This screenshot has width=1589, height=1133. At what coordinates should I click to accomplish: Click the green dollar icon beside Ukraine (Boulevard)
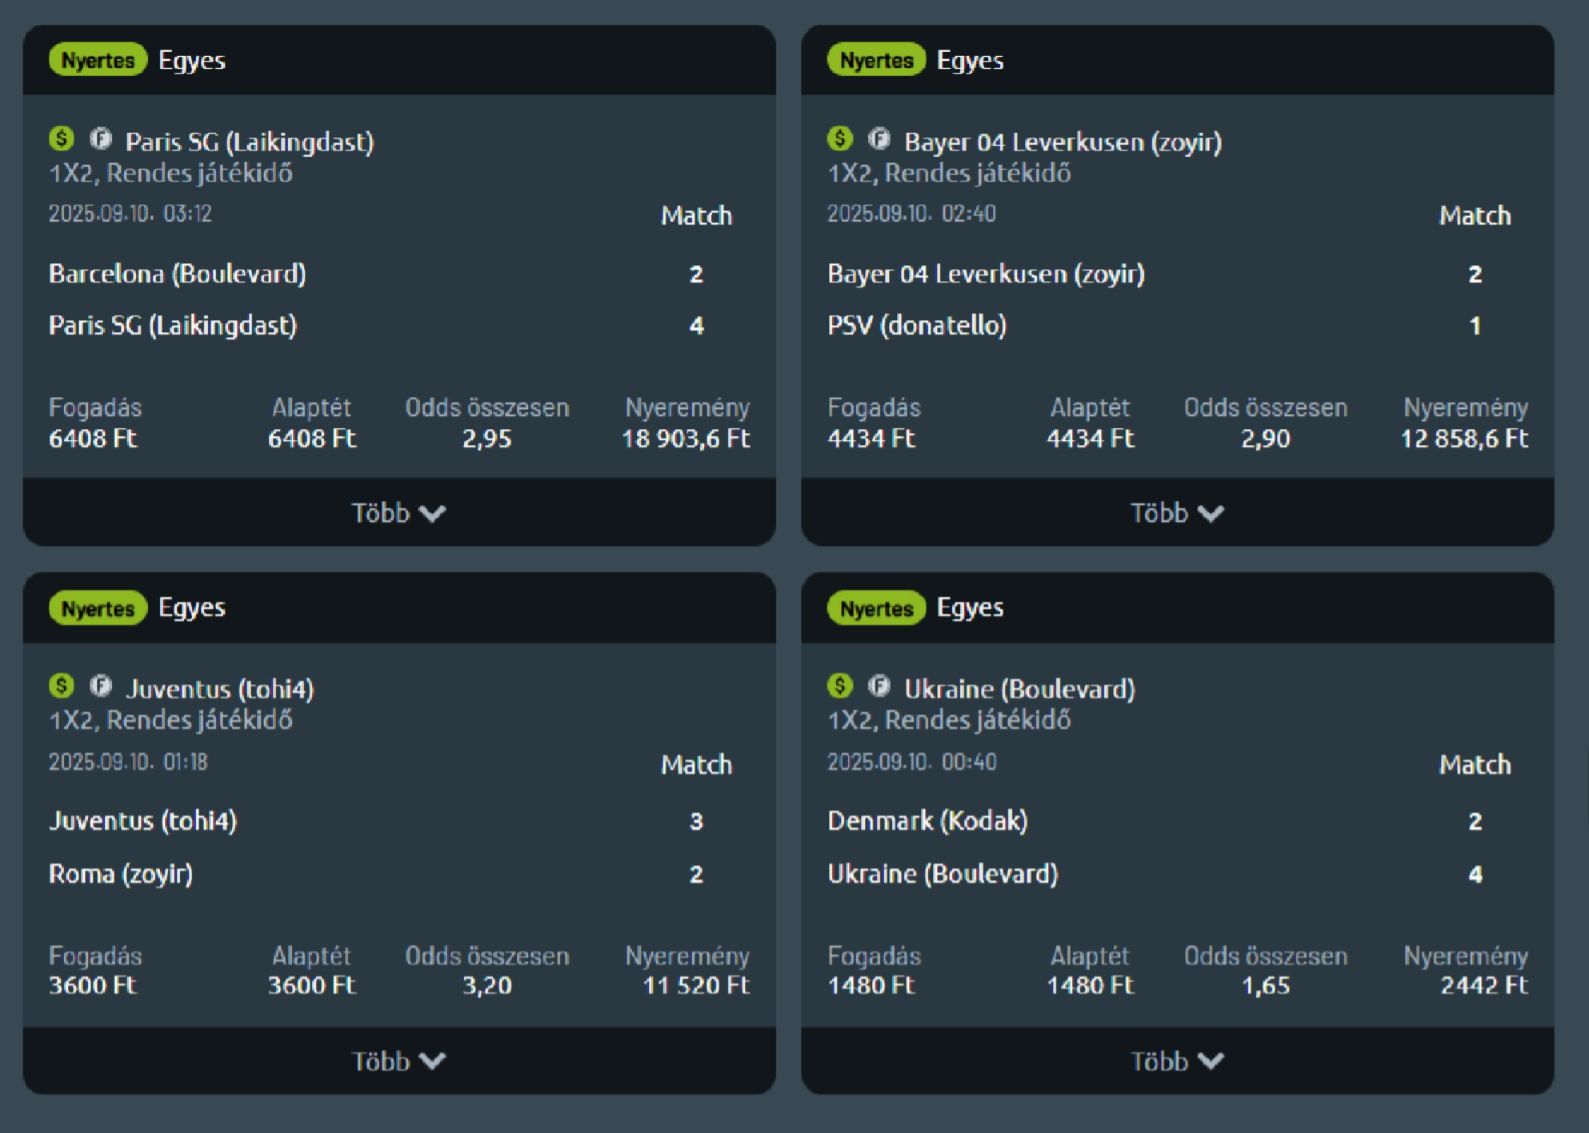840,686
